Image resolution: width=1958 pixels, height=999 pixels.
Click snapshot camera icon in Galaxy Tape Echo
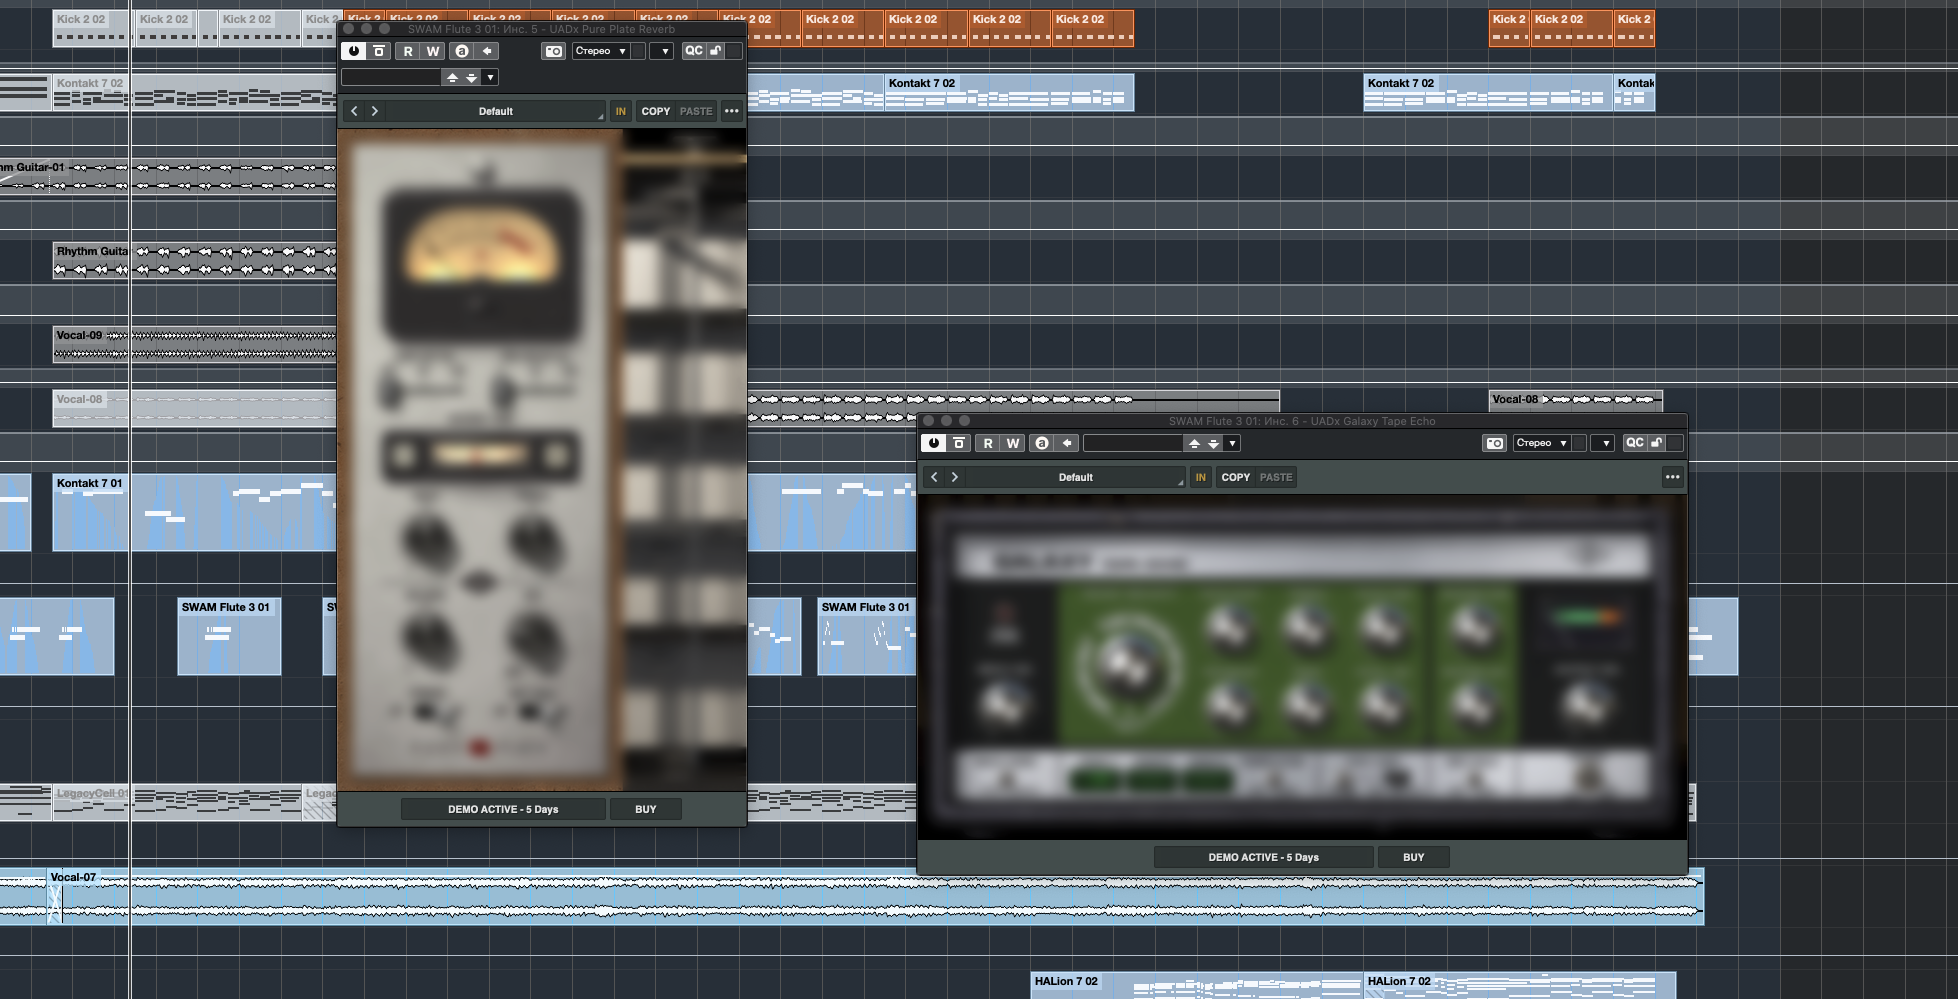[x=1495, y=443]
